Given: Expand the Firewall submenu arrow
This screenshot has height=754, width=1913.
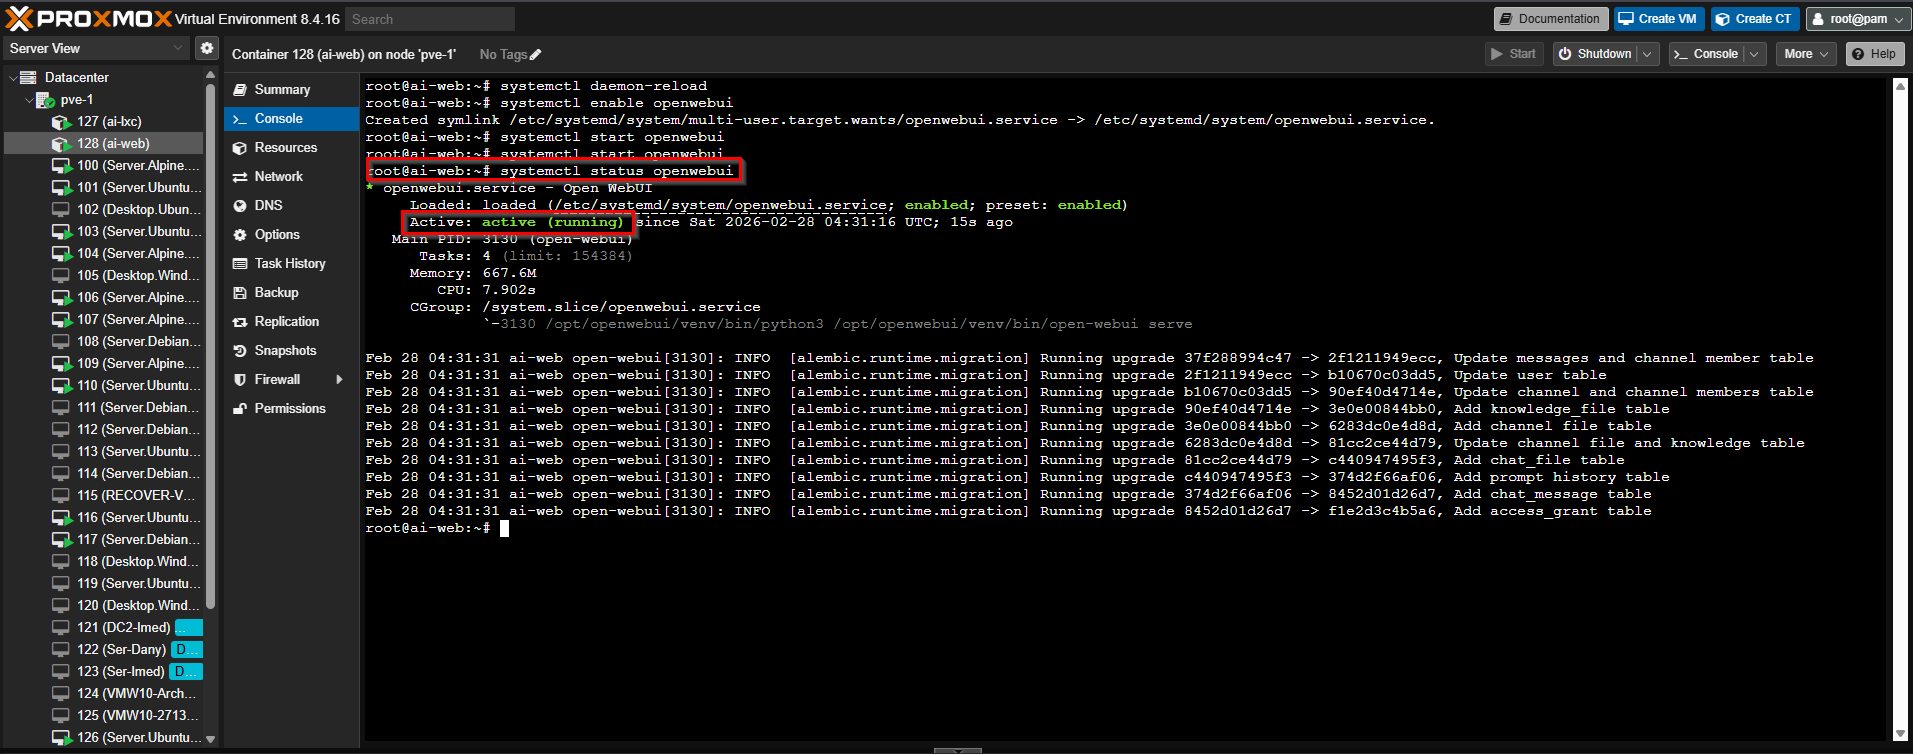Looking at the screenshot, I should tap(340, 380).
